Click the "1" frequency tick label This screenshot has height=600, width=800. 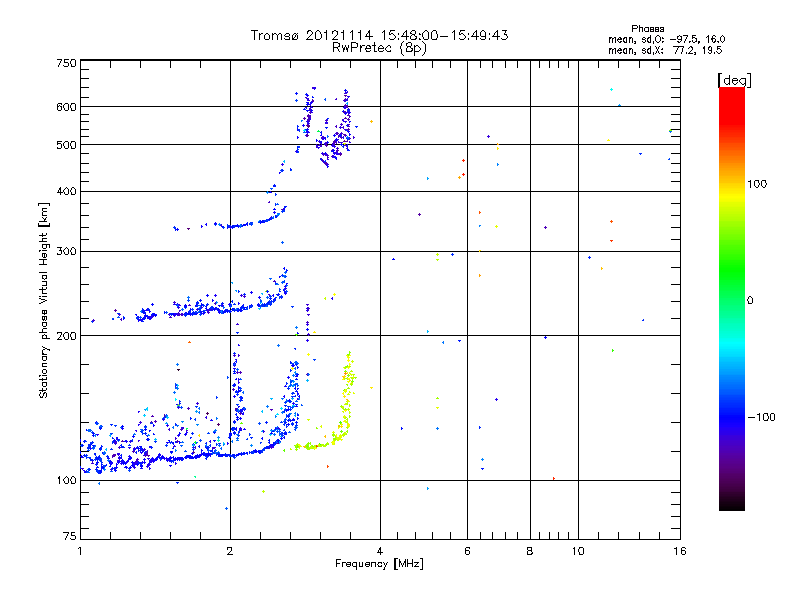pos(80,551)
